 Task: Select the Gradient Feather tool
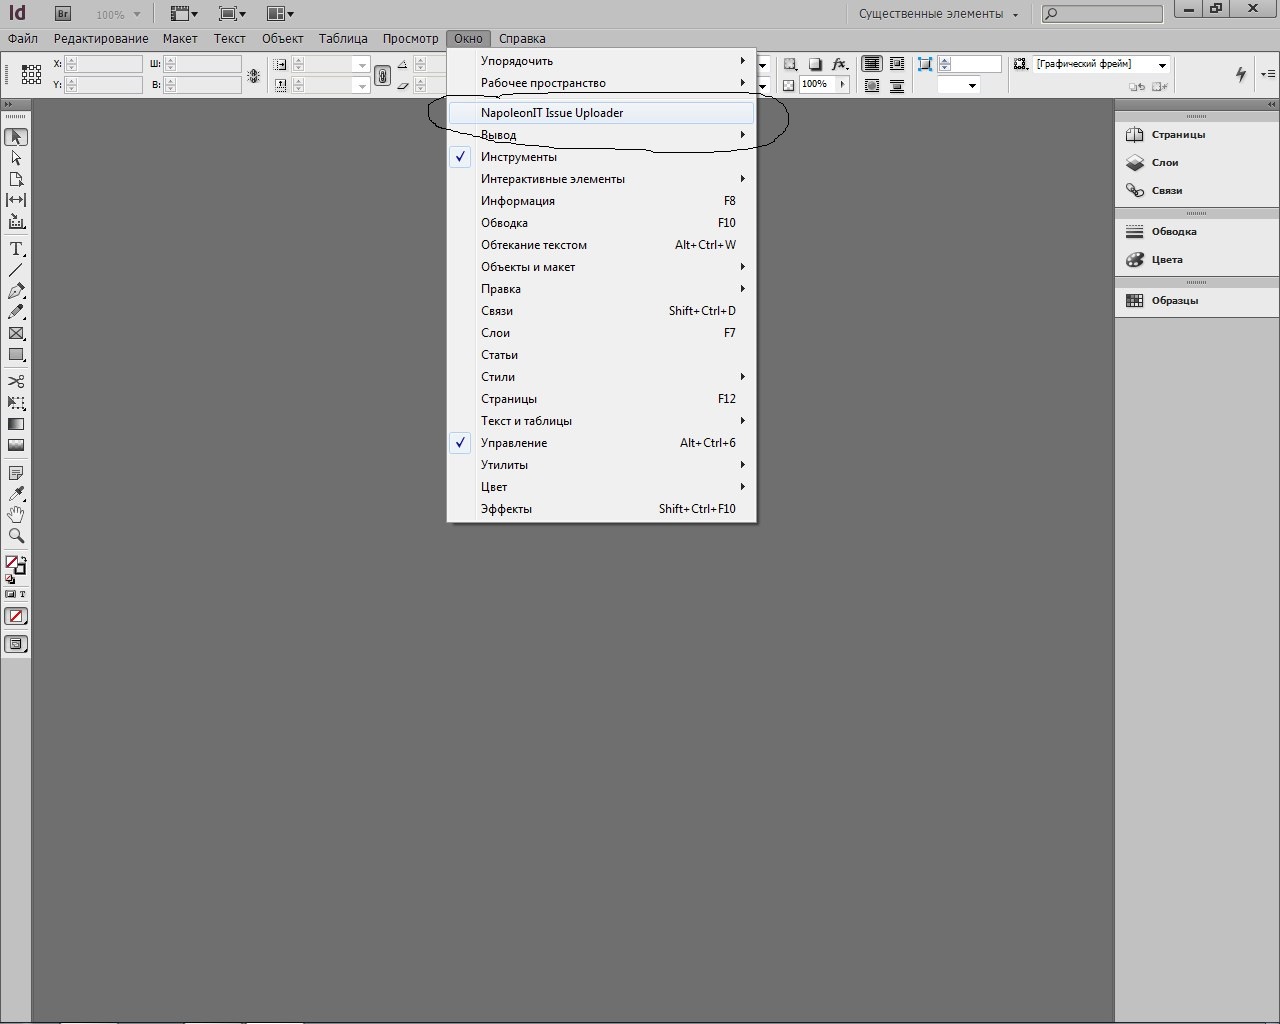point(16,445)
